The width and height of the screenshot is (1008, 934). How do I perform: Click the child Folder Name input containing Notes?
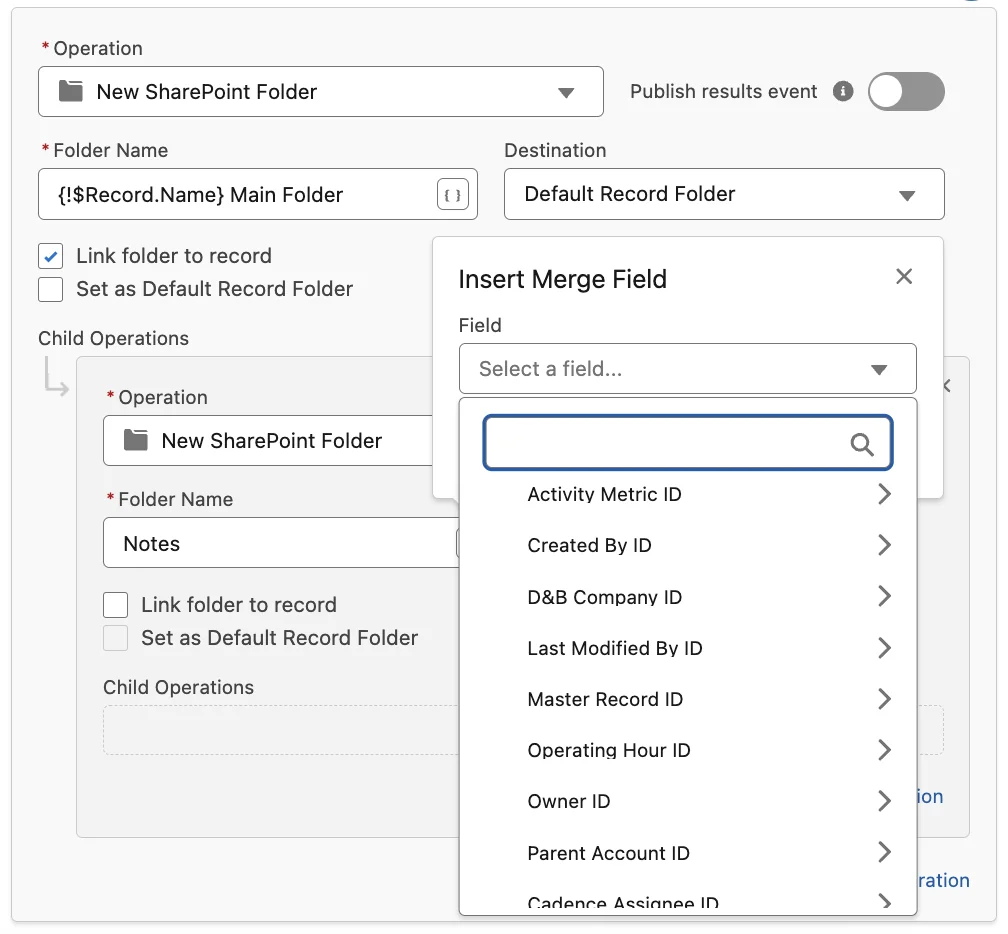coord(281,543)
